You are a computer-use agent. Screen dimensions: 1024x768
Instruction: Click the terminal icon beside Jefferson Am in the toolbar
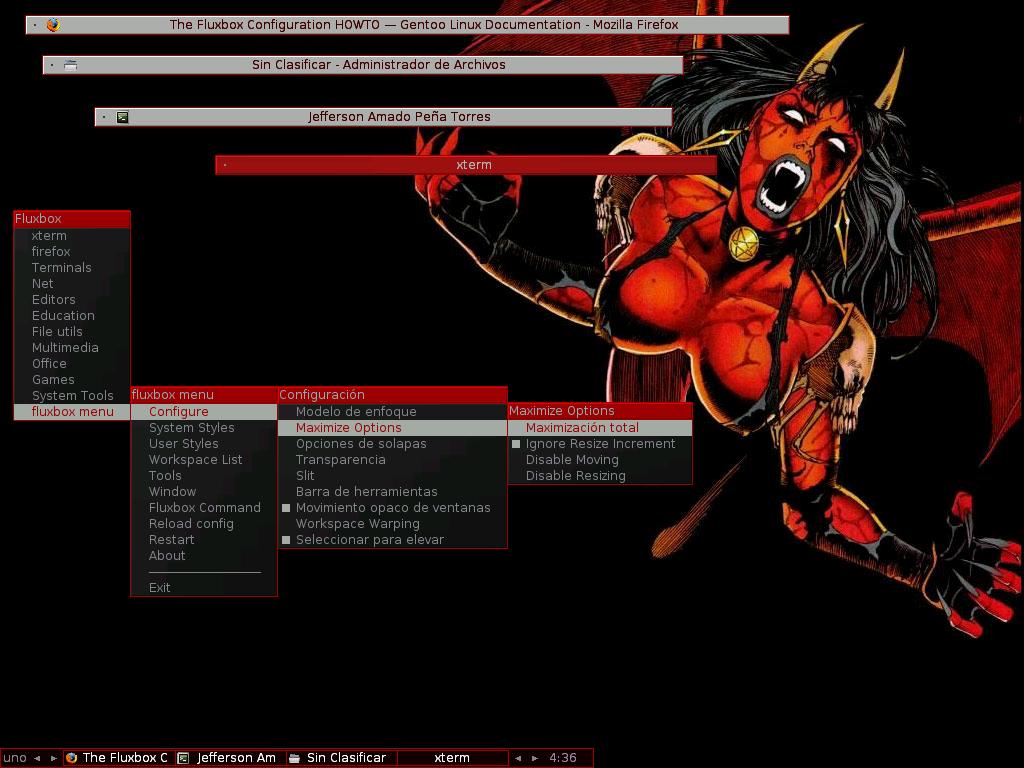184,758
